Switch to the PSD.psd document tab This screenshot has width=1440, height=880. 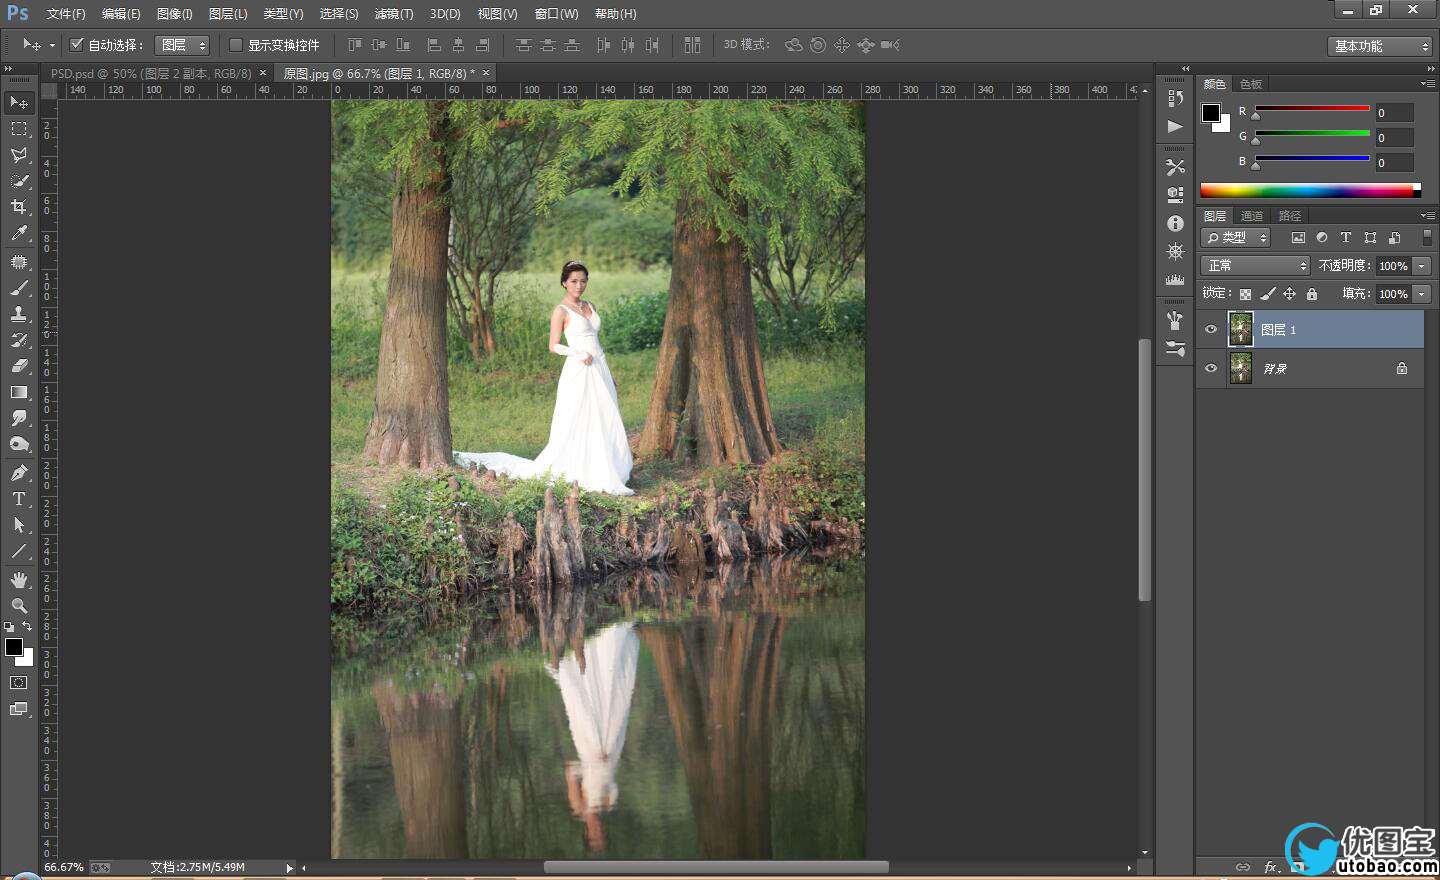click(x=151, y=73)
